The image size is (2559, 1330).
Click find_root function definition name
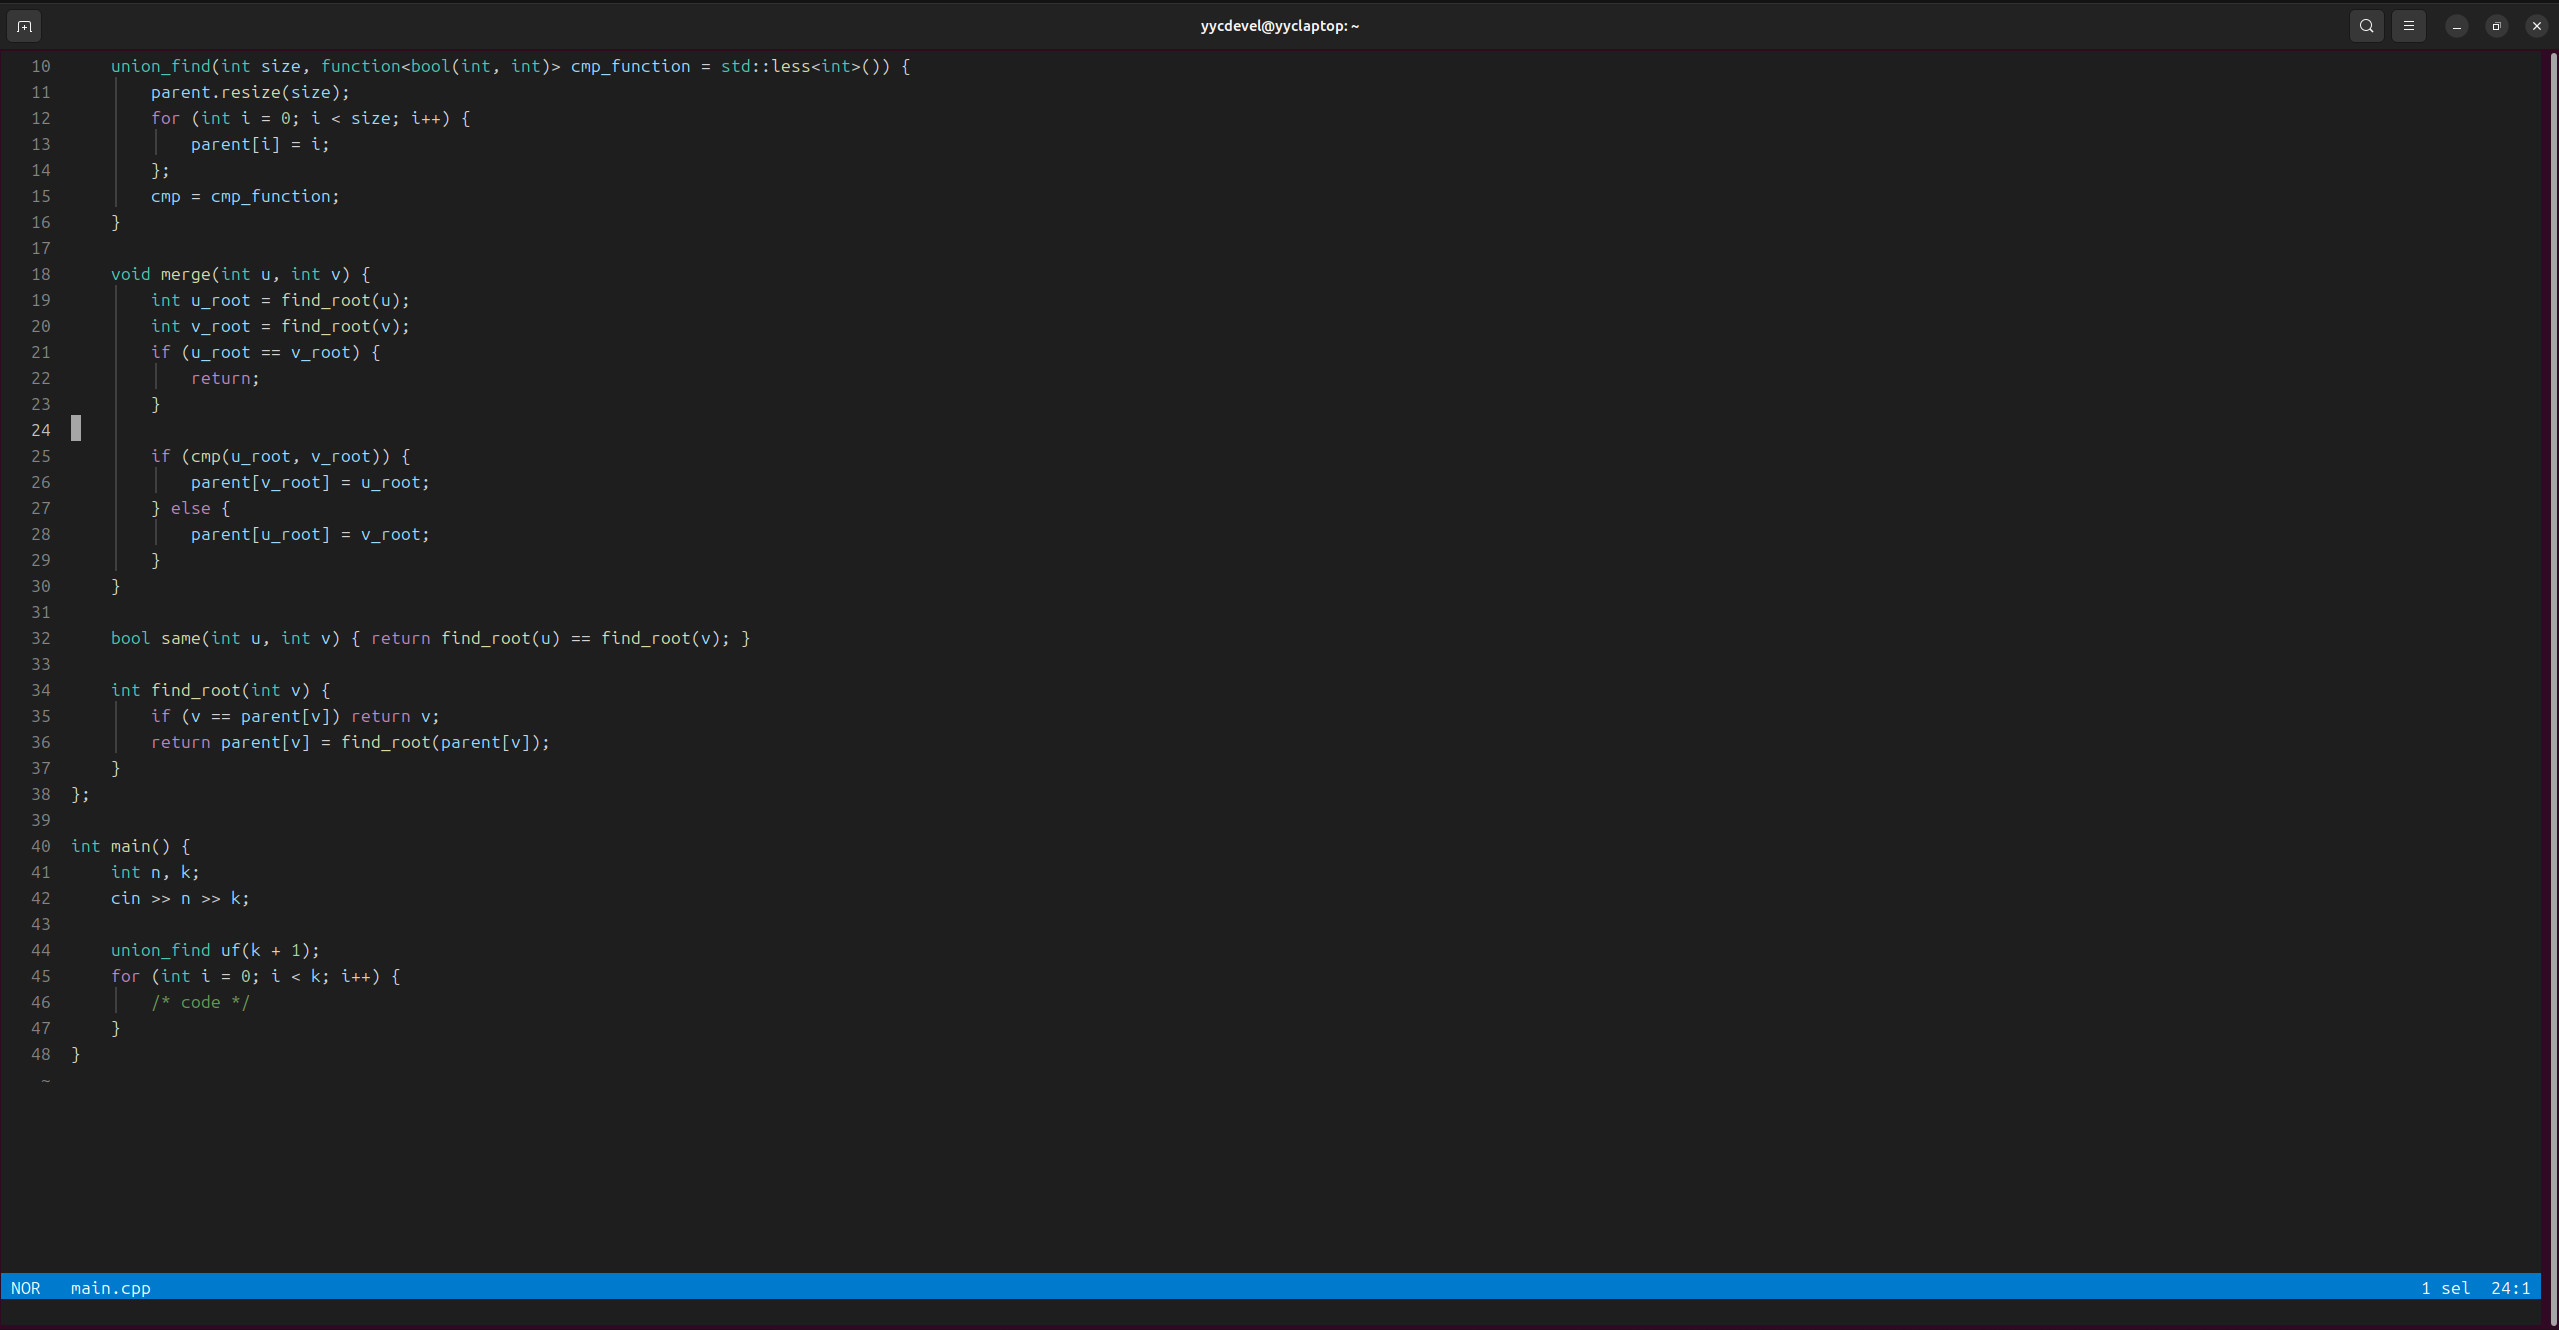pyautogui.click(x=195, y=690)
